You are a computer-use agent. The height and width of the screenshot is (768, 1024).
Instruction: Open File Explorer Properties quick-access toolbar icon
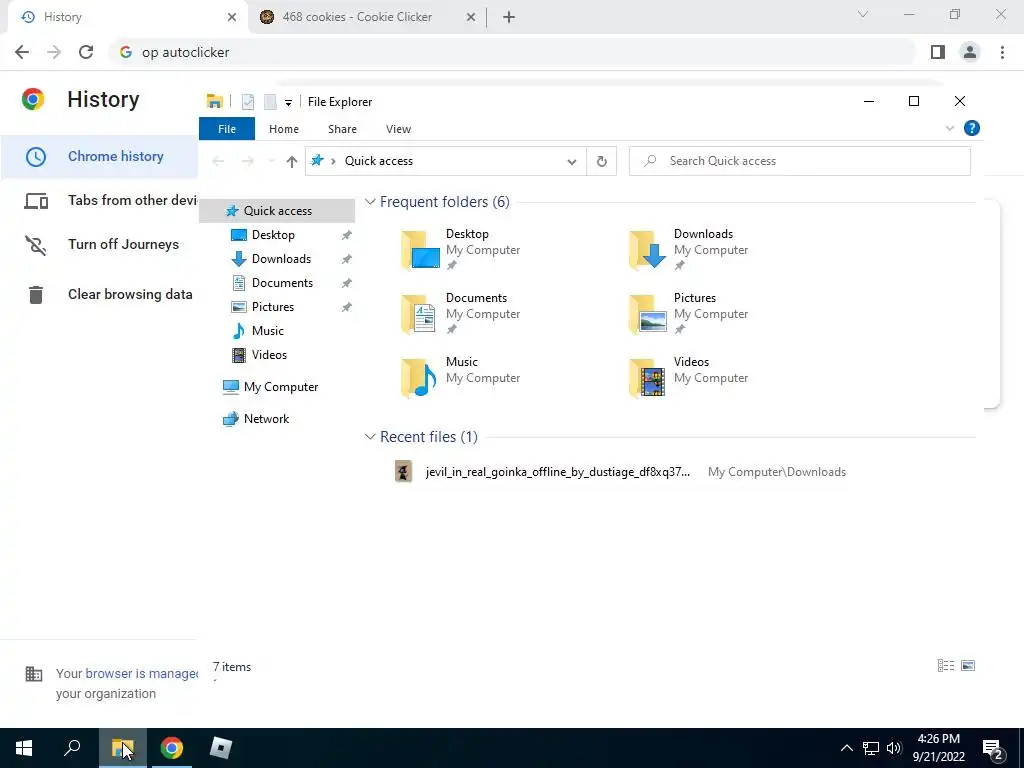248,102
